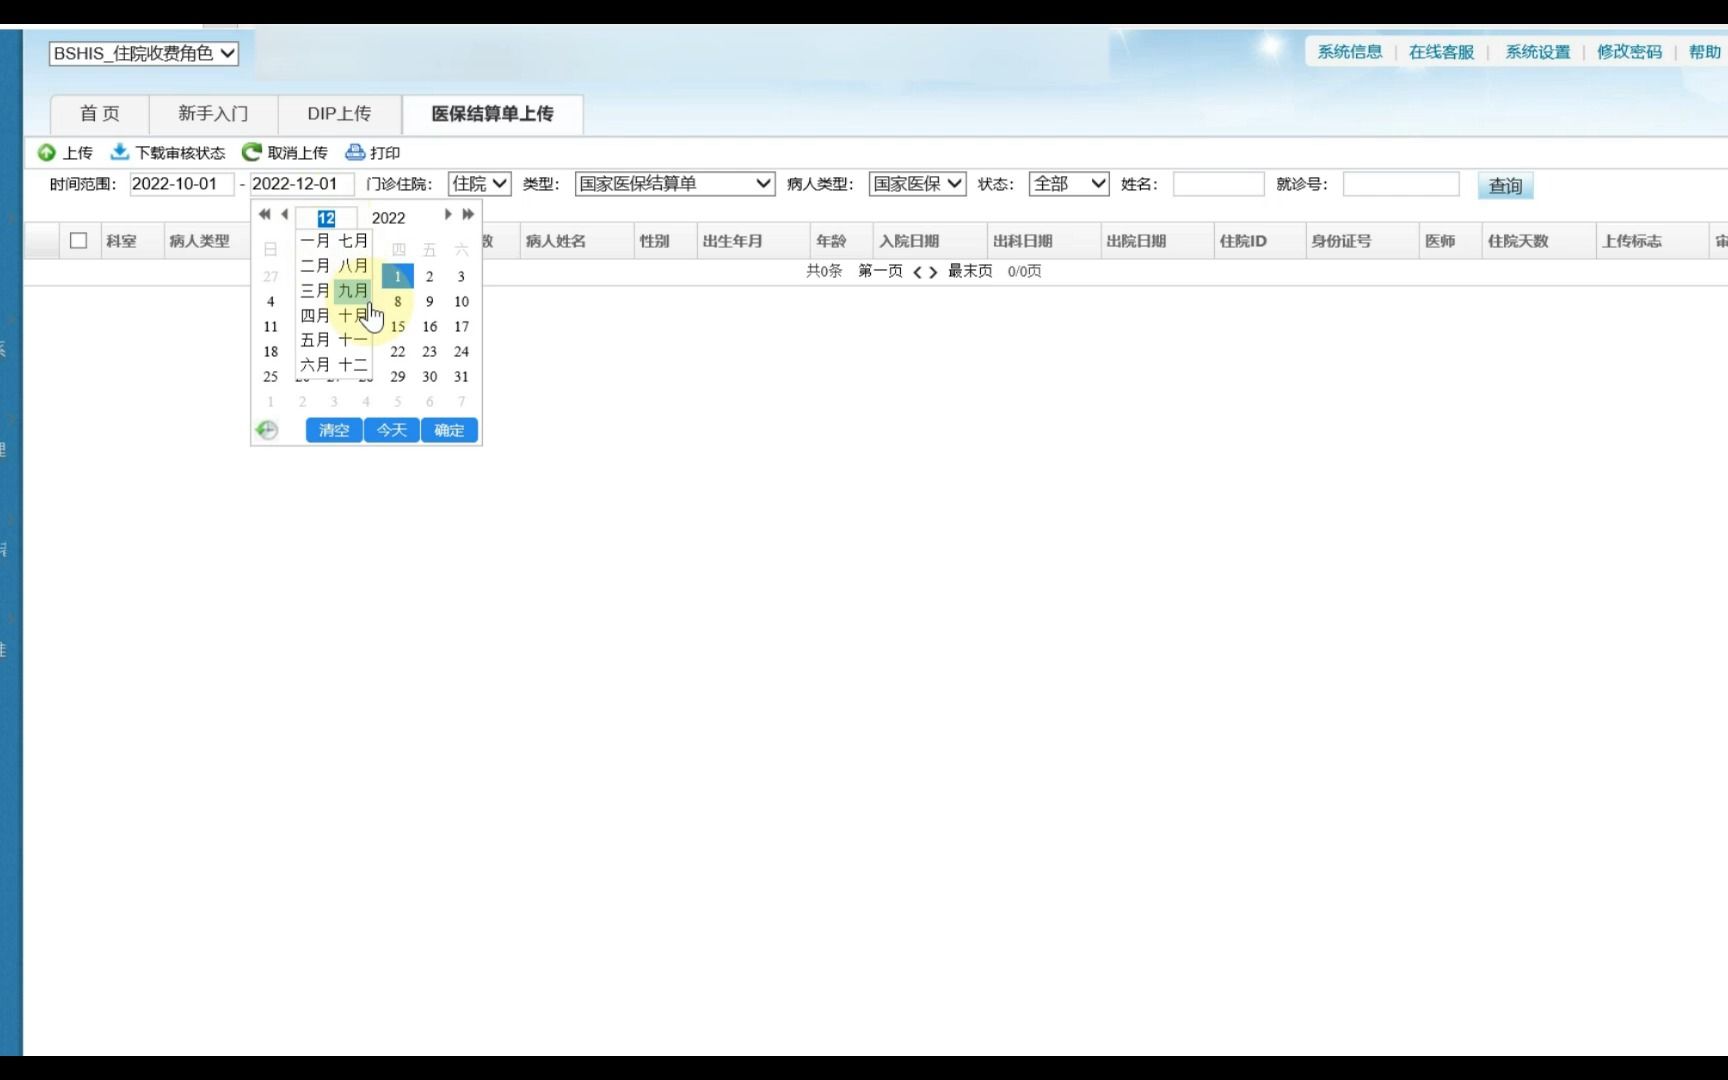The height and width of the screenshot is (1080, 1728).
Task: Open the 修改密码 link
Action: coord(1629,52)
